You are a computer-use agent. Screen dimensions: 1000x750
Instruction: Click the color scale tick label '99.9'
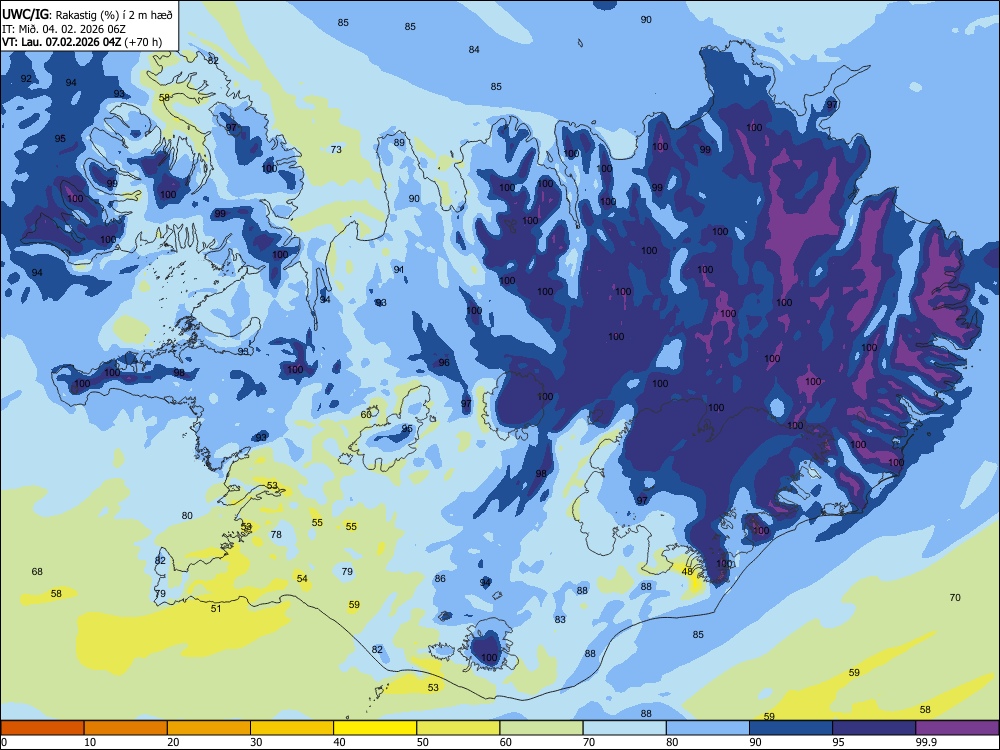925,742
